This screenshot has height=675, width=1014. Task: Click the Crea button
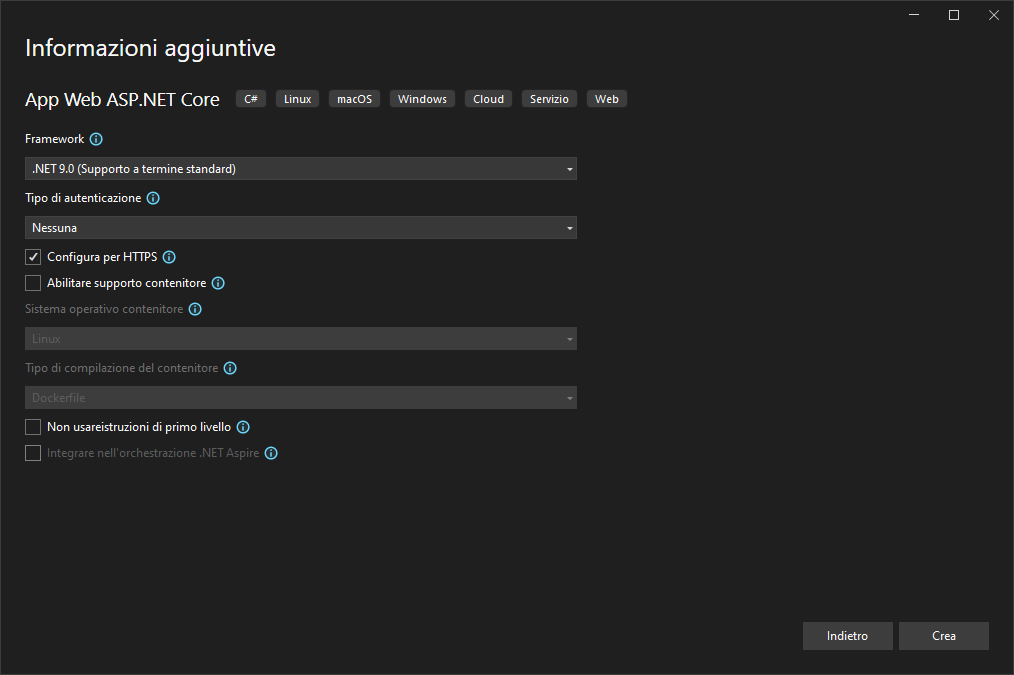point(944,636)
